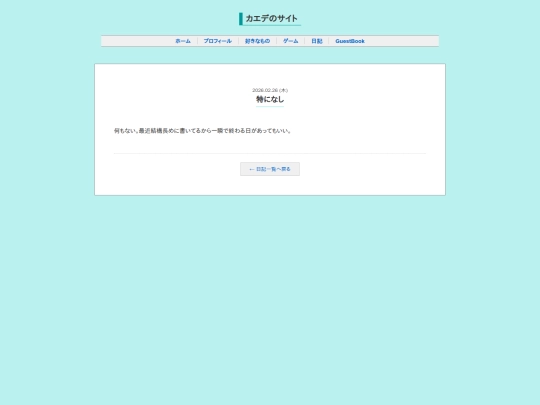The image size is (540, 405).
Task: Click the カエデのサイト site title
Action: tap(270, 19)
